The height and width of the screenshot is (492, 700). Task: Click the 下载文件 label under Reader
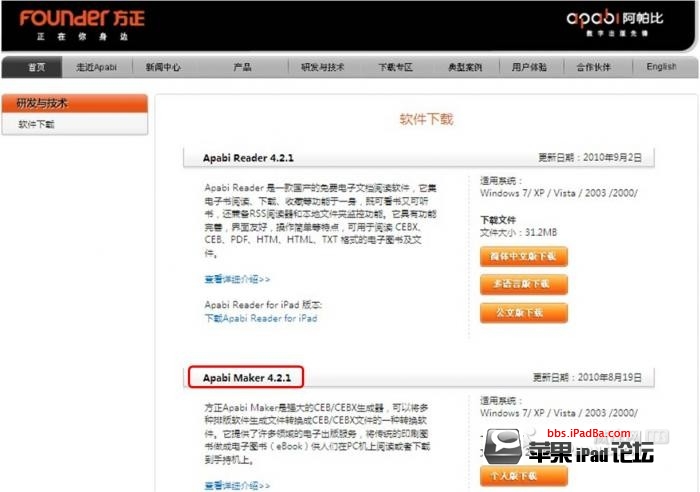(x=498, y=220)
